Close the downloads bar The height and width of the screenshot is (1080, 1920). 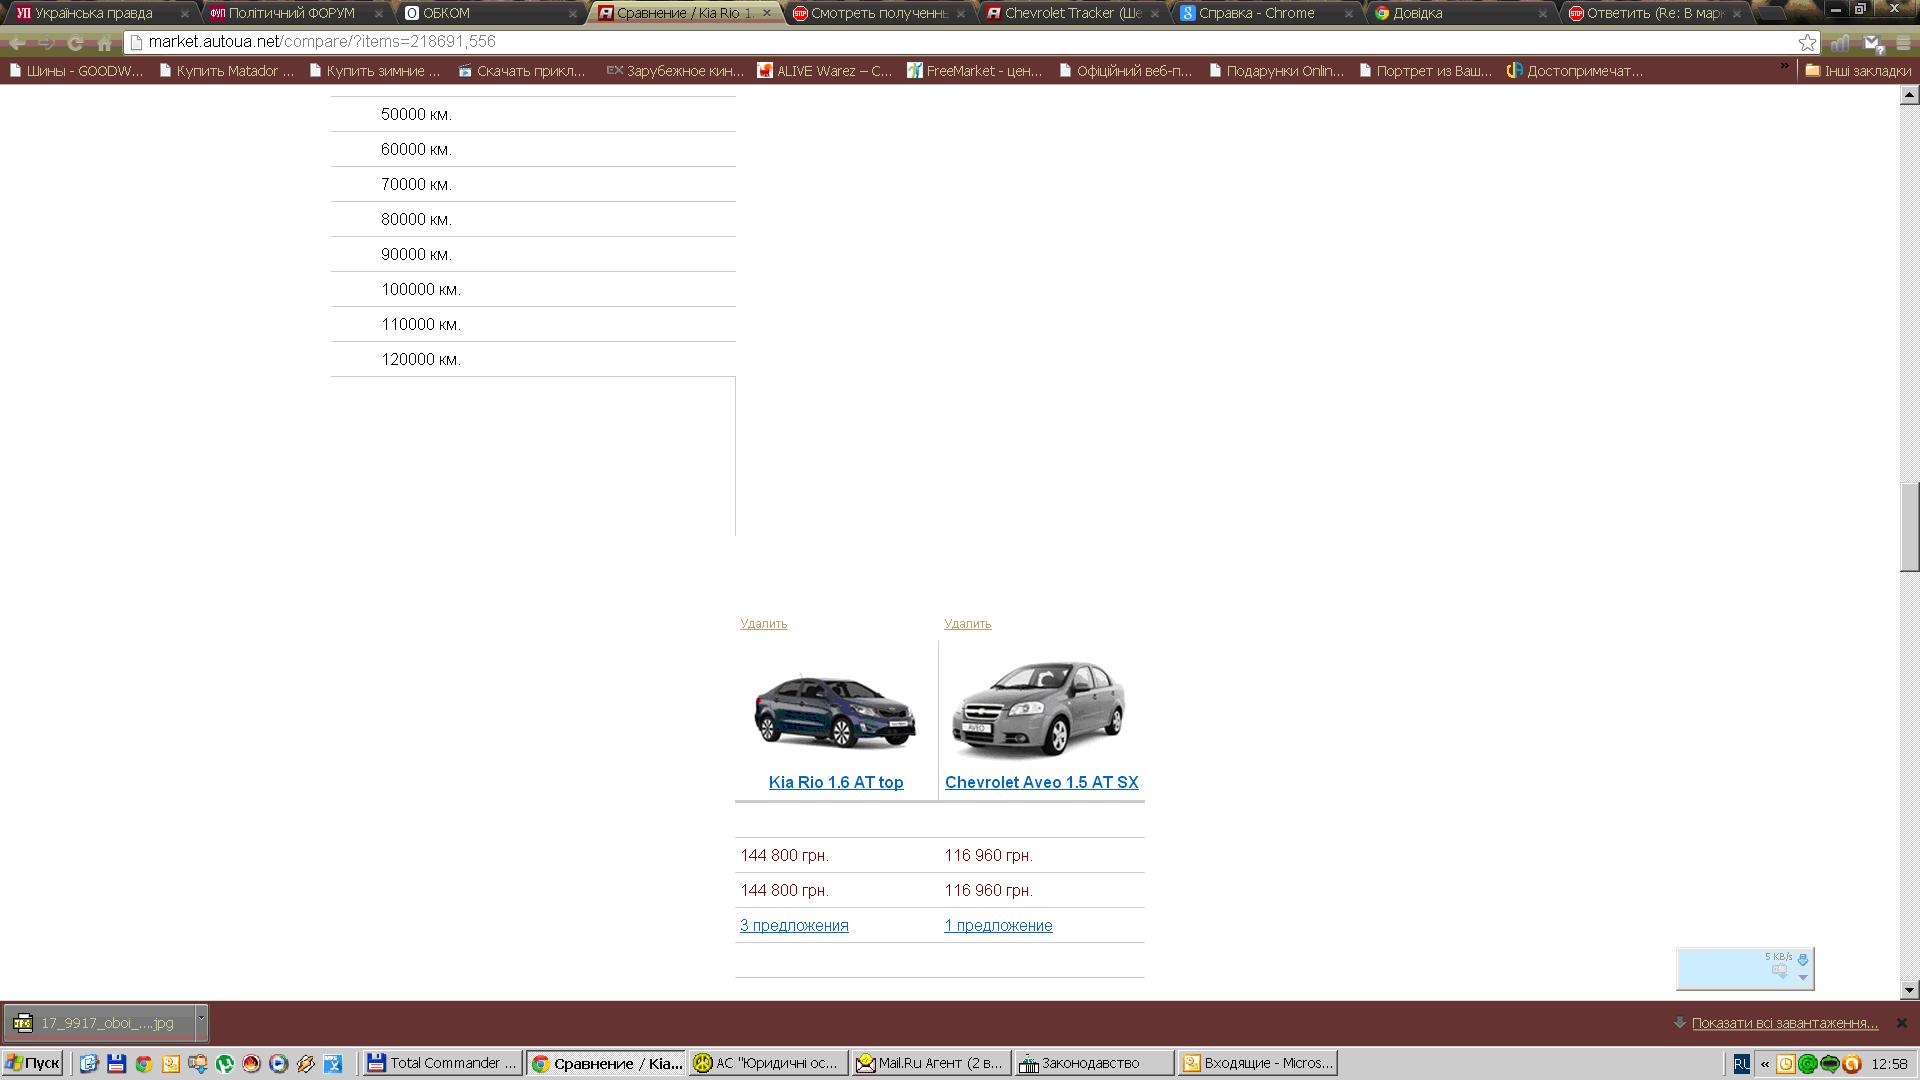point(1901,1023)
